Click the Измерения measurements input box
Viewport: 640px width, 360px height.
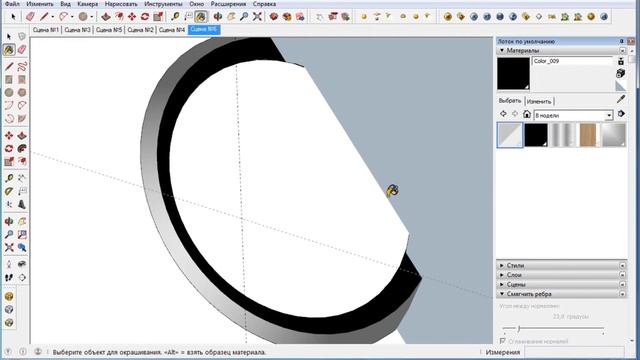point(574,352)
